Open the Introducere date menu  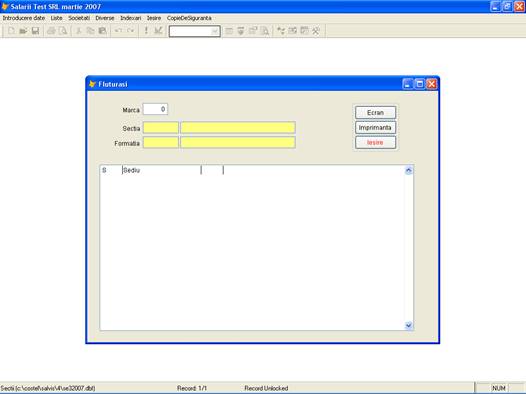[24, 18]
